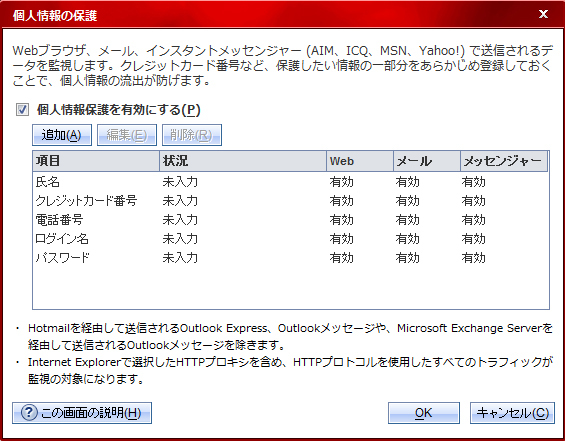Select the パスワード row

290,258
